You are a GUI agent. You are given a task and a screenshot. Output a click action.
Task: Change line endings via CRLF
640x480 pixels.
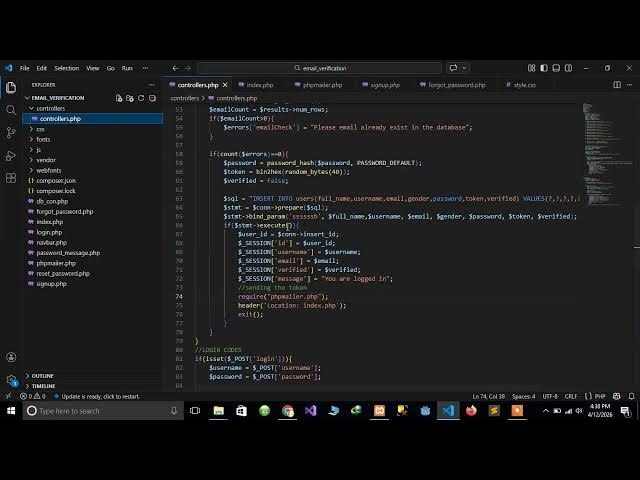click(x=571, y=396)
